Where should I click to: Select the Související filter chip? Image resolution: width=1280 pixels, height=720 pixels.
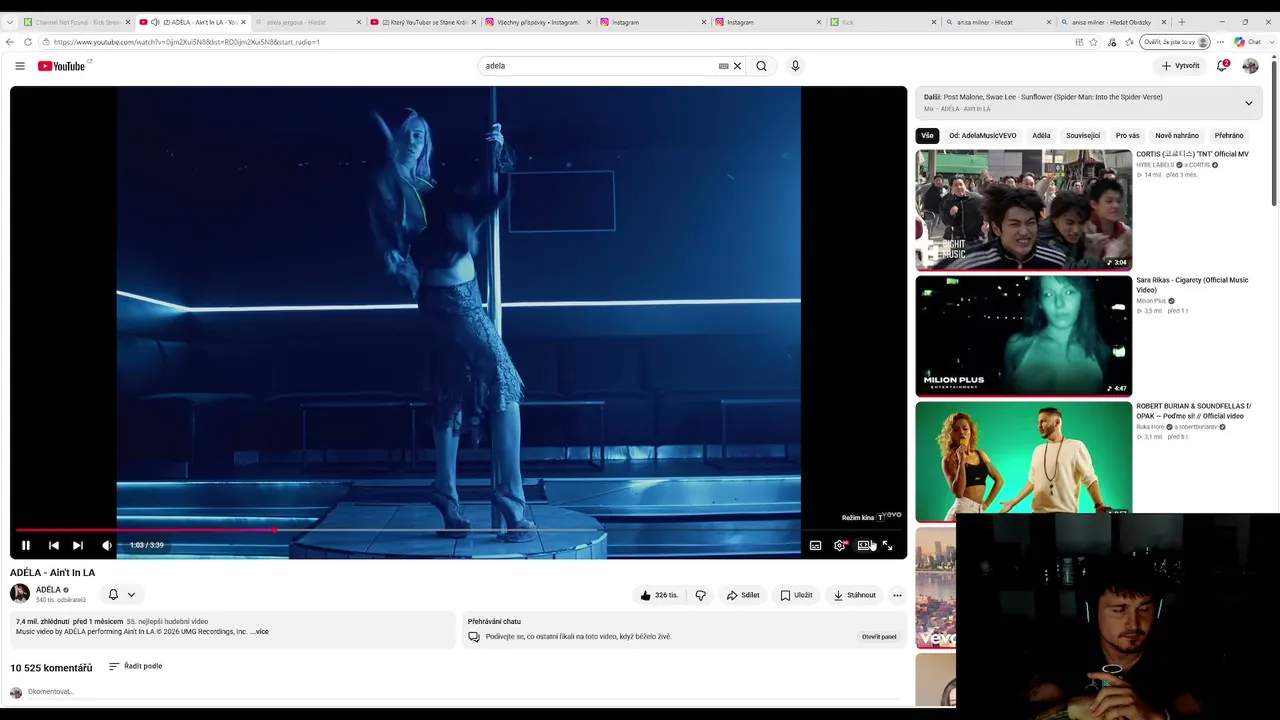point(1083,136)
